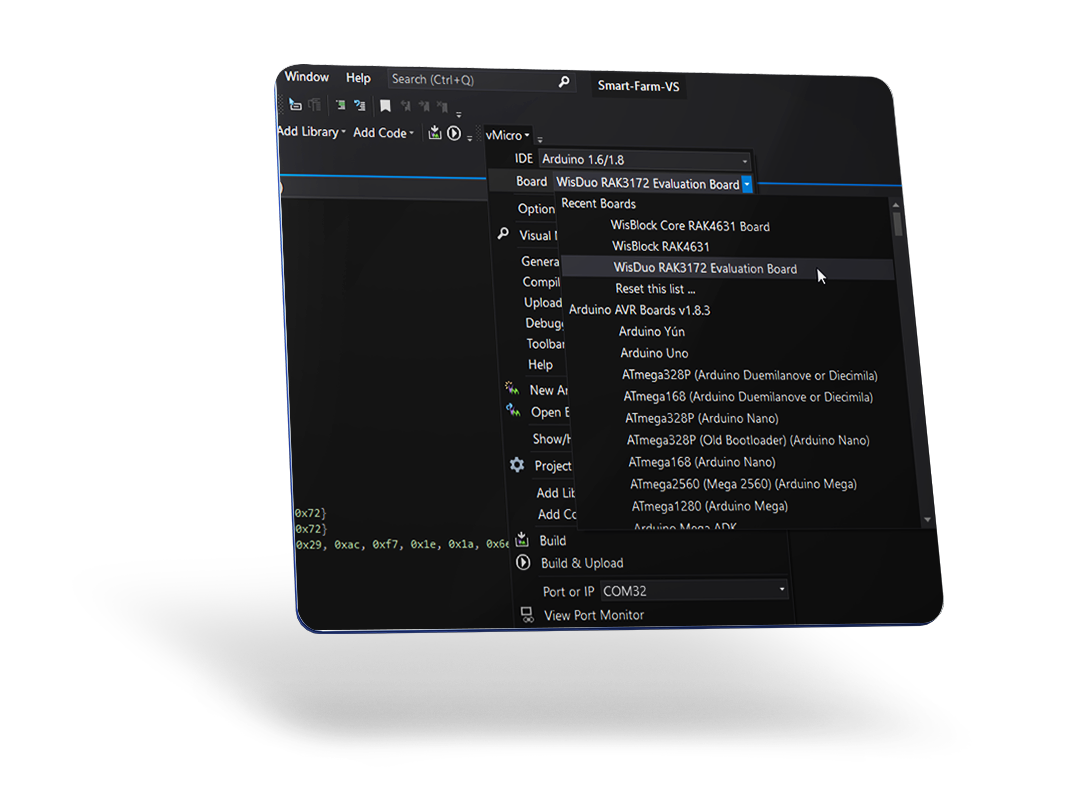Open toolbar overflow next to Build & Upload icon
Viewport: 1079px width, 794px height.
coord(470,138)
